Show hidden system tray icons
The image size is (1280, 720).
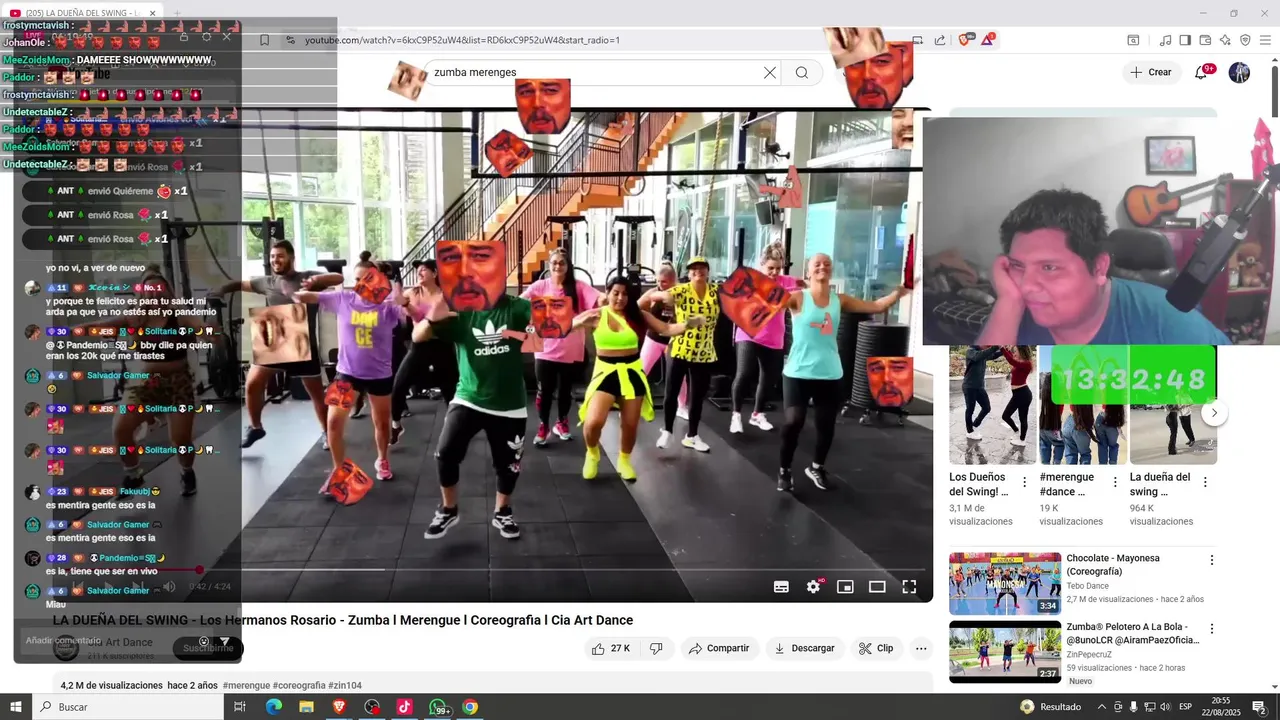click(x=1102, y=707)
